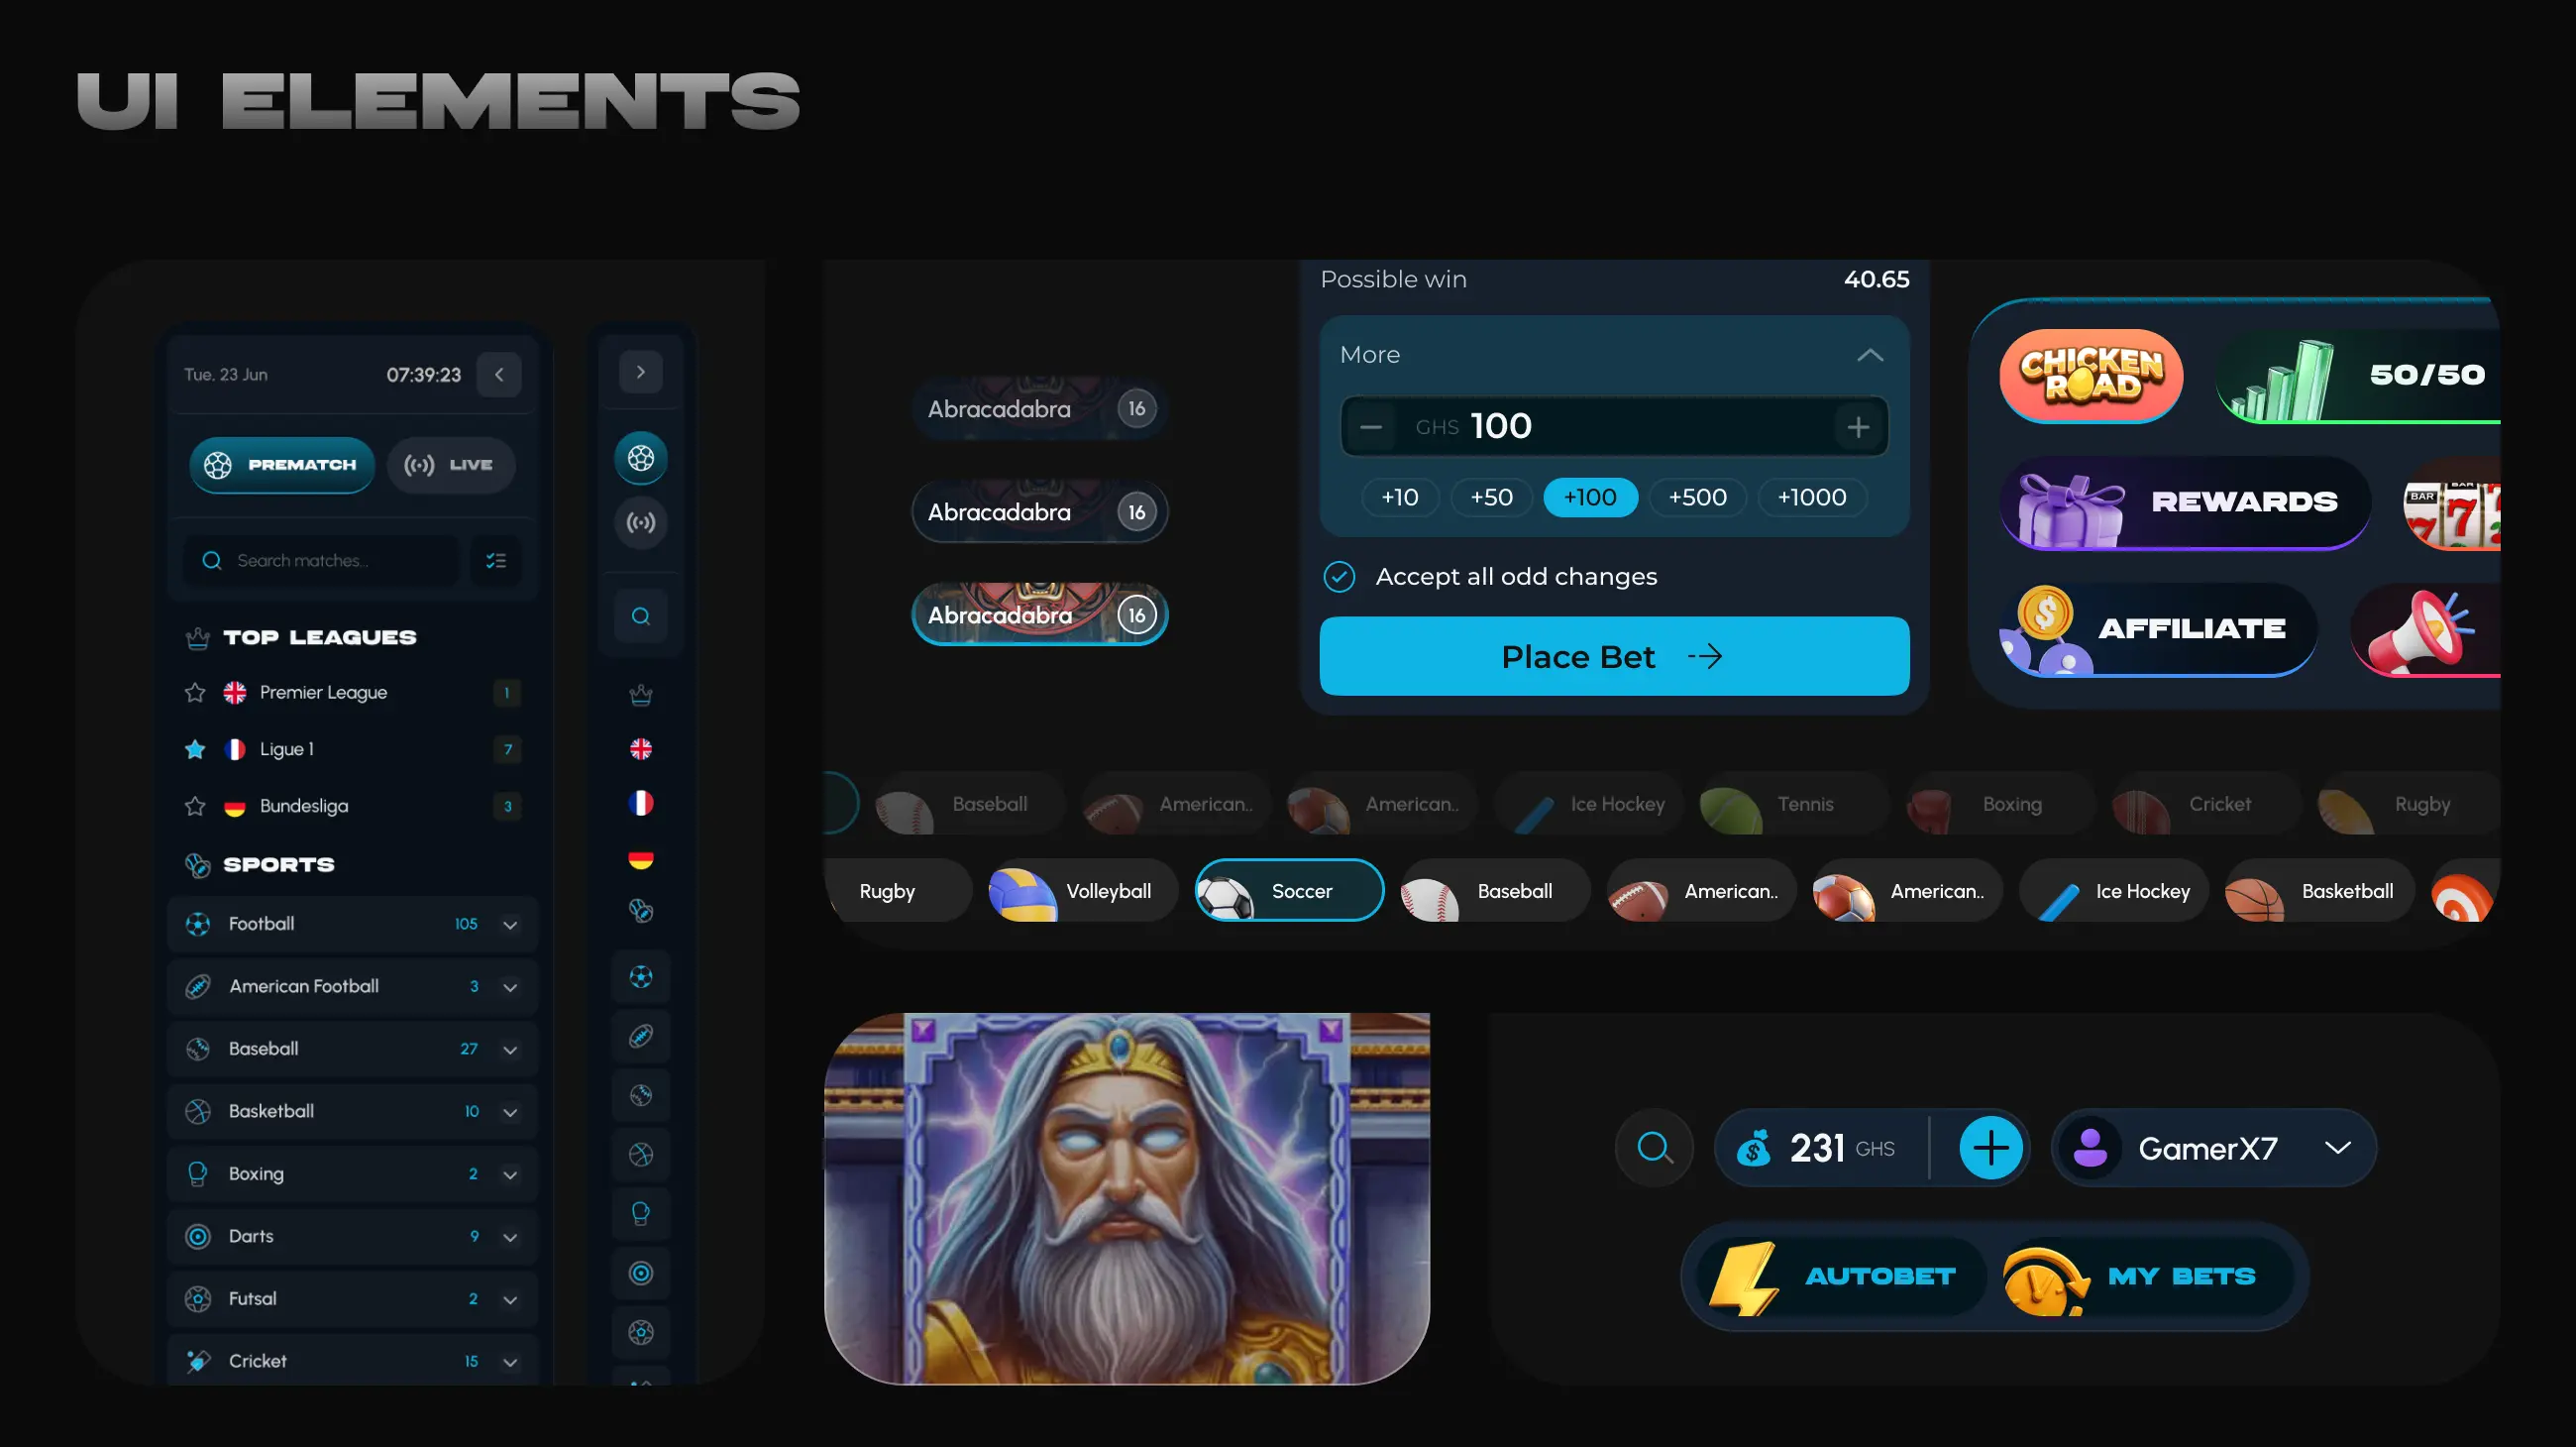Open the Chicken Road game tile
Image resolution: width=2576 pixels, height=1447 pixels.
2091,375
